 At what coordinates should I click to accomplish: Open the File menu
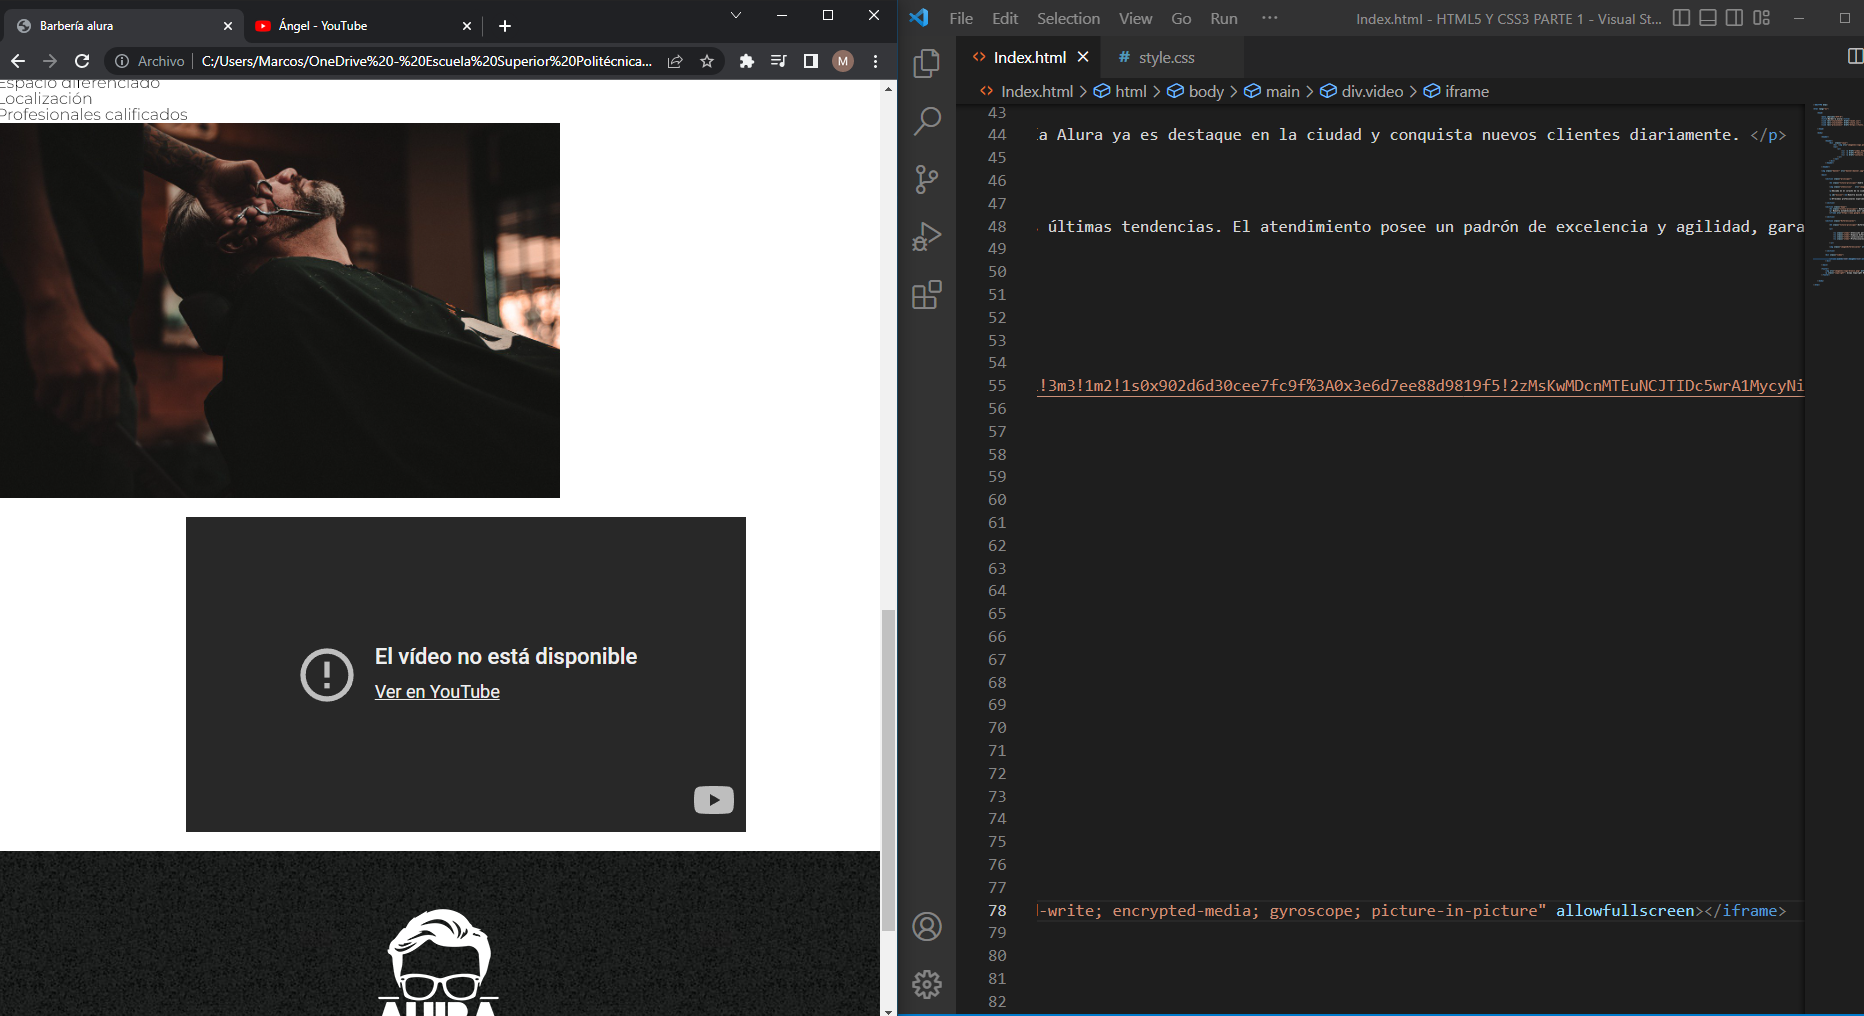click(x=961, y=18)
